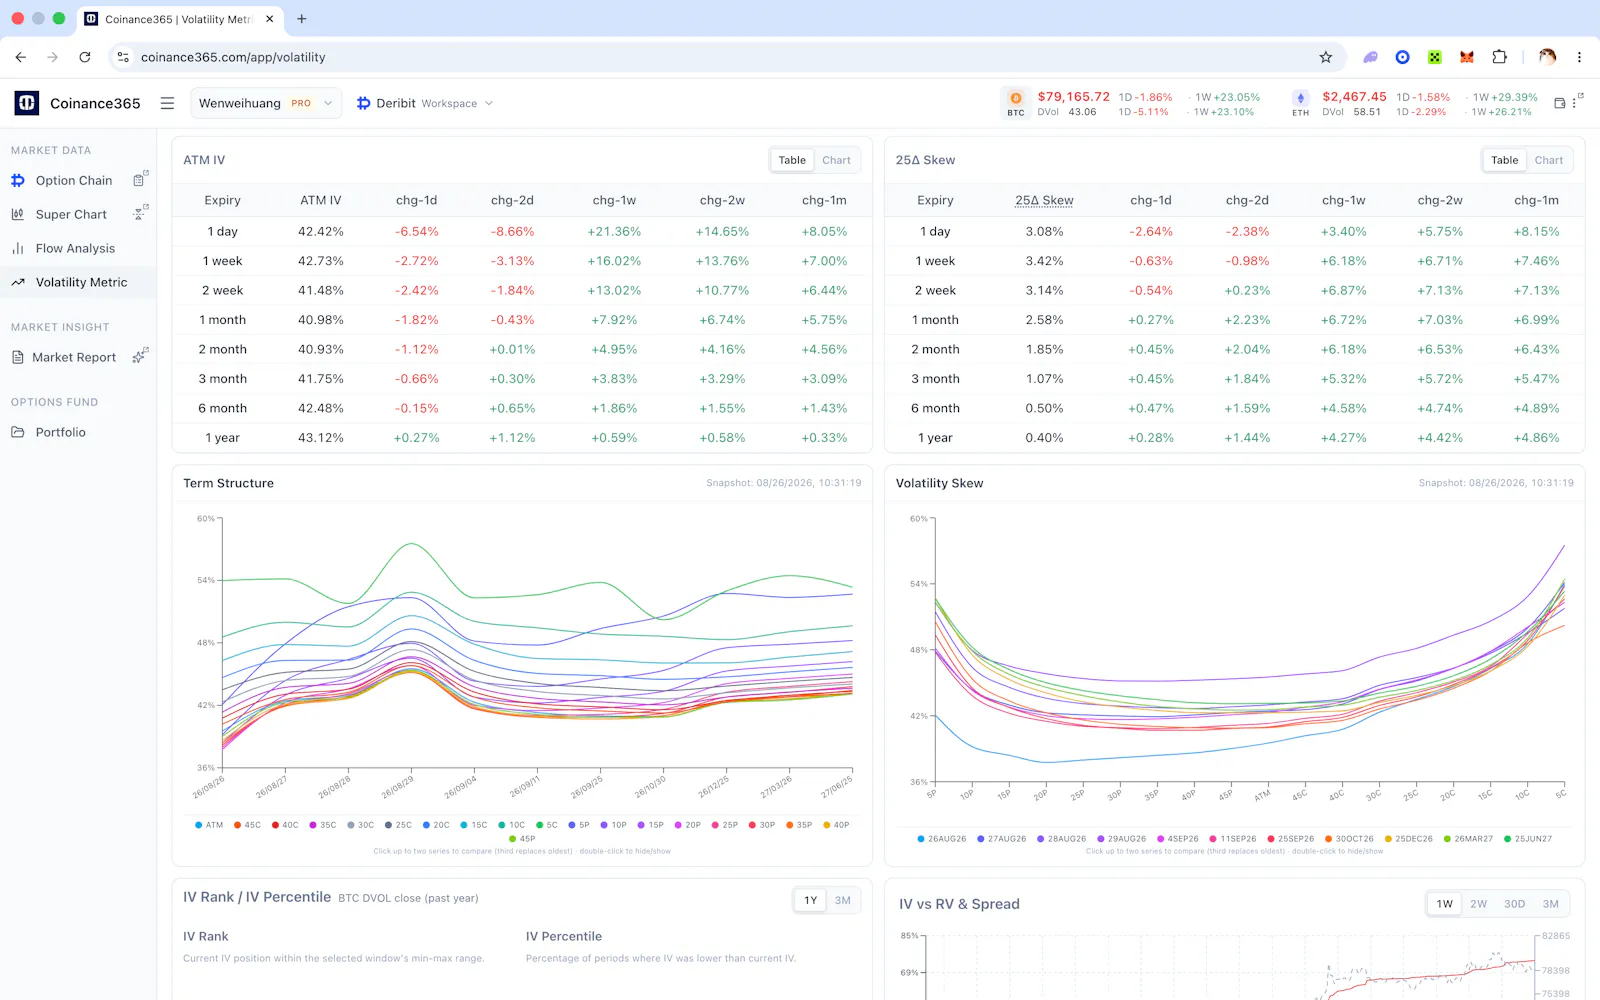Select Table tab in ATM IV panel
1600x1000 pixels.
pyautogui.click(x=792, y=160)
